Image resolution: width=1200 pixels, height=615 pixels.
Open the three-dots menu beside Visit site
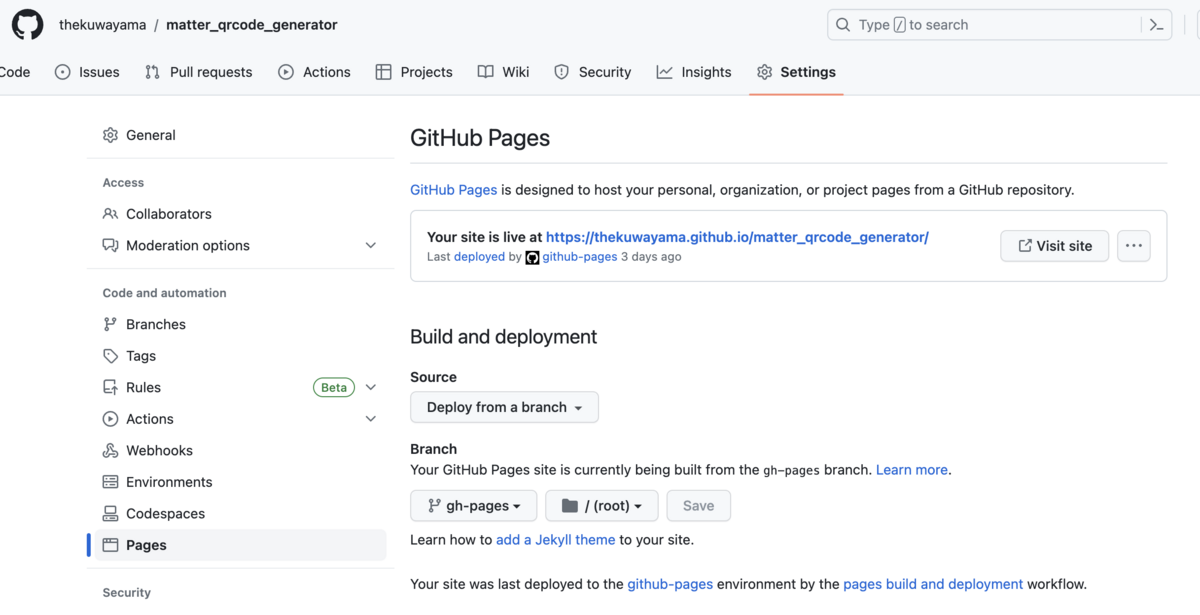[x=1133, y=246]
